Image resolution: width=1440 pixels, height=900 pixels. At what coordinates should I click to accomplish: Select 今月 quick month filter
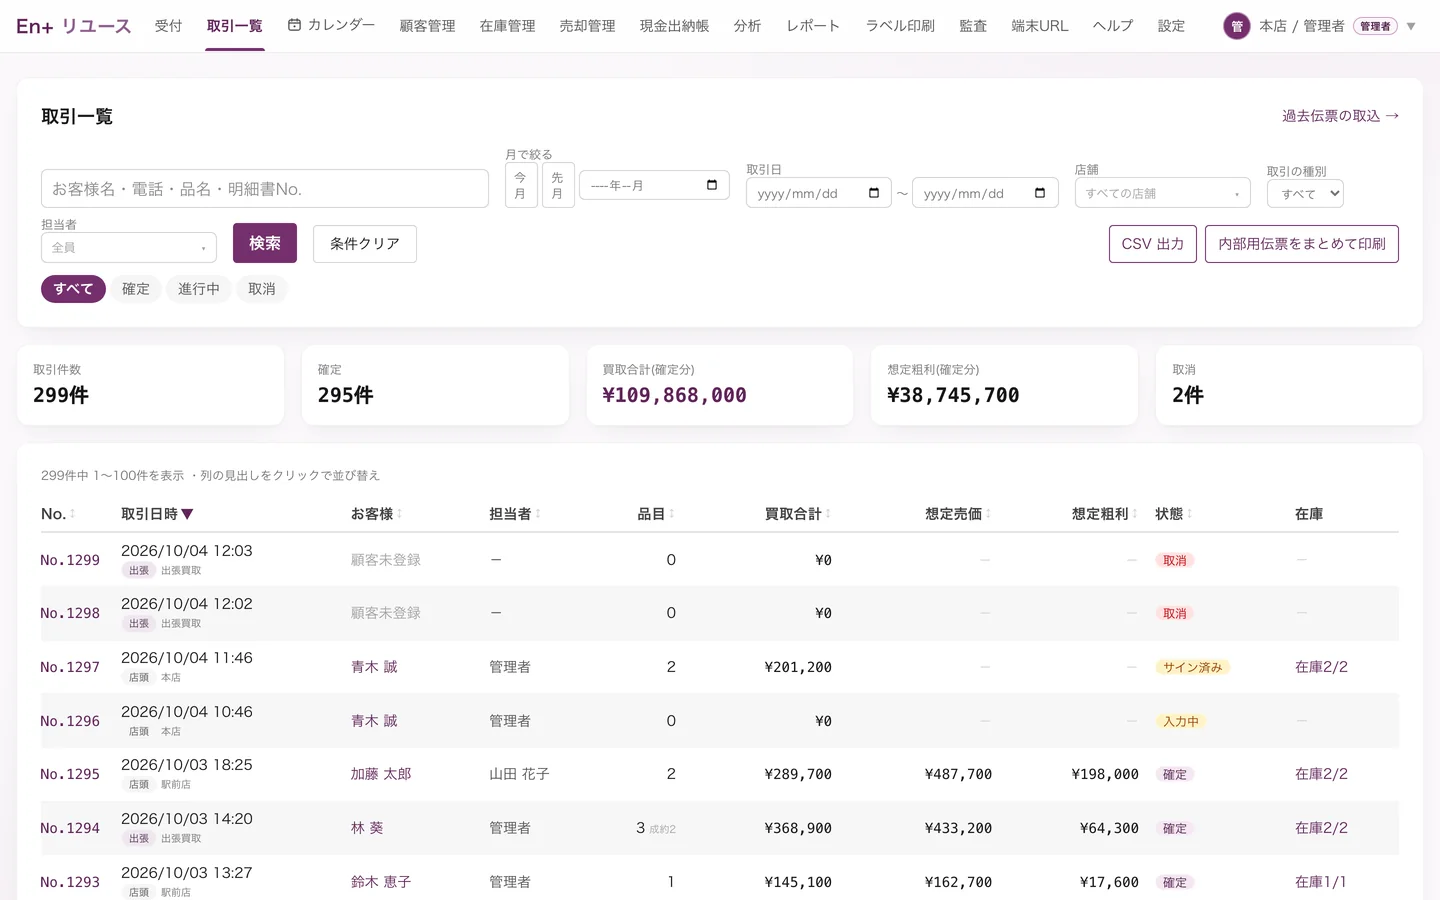click(520, 185)
